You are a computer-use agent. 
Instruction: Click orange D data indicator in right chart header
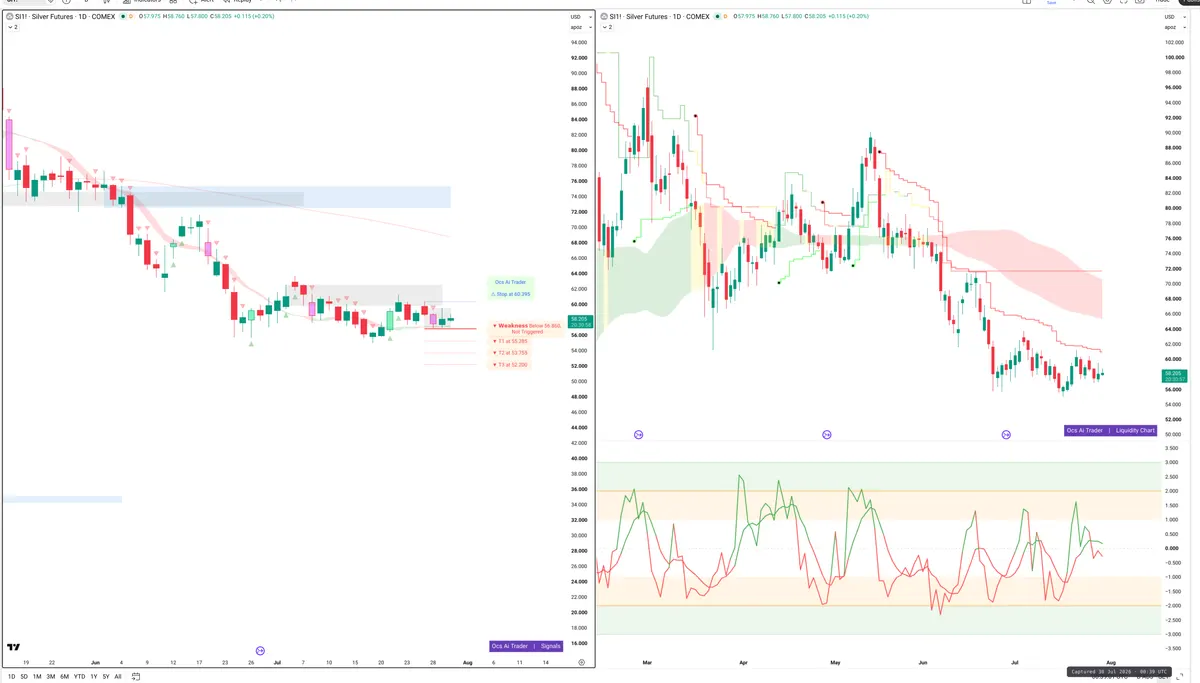coord(728,17)
